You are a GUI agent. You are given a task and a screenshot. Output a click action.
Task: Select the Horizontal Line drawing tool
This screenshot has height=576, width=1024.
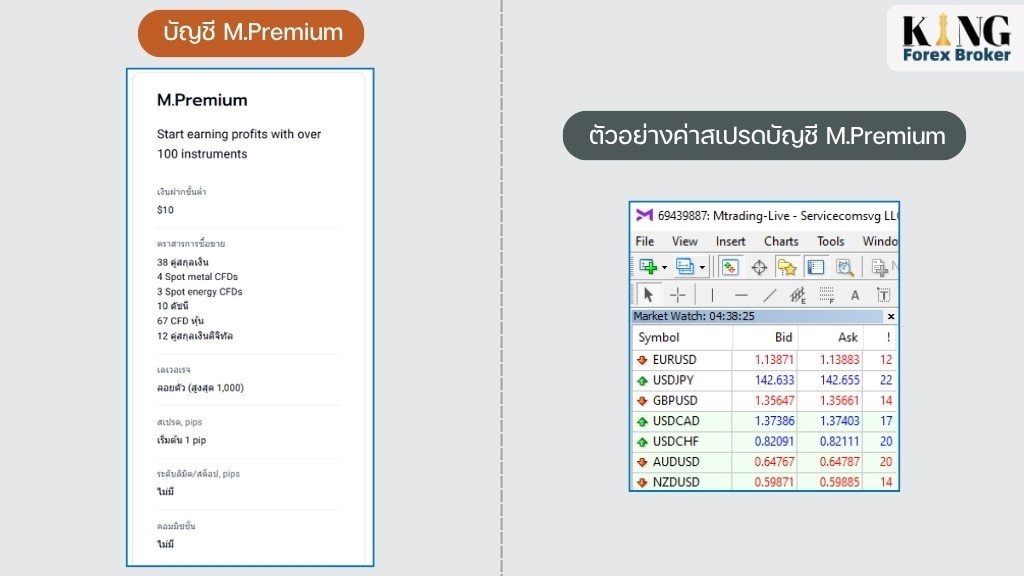coord(741,295)
